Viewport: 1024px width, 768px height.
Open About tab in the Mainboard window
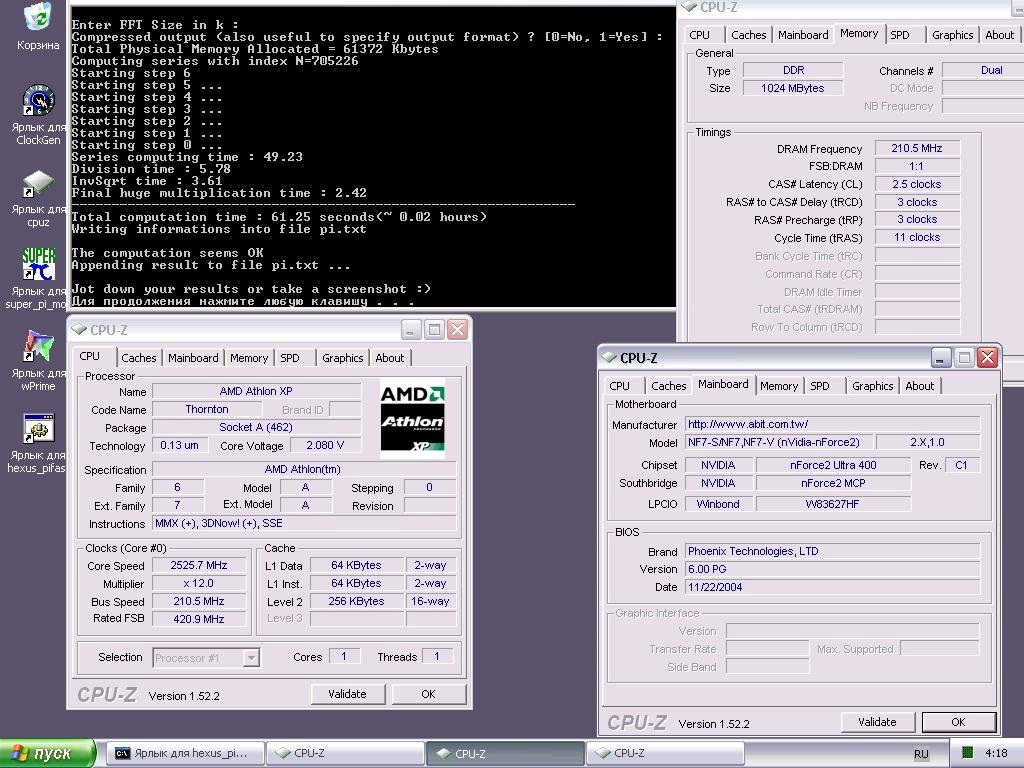pyautogui.click(x=920, y=386)
